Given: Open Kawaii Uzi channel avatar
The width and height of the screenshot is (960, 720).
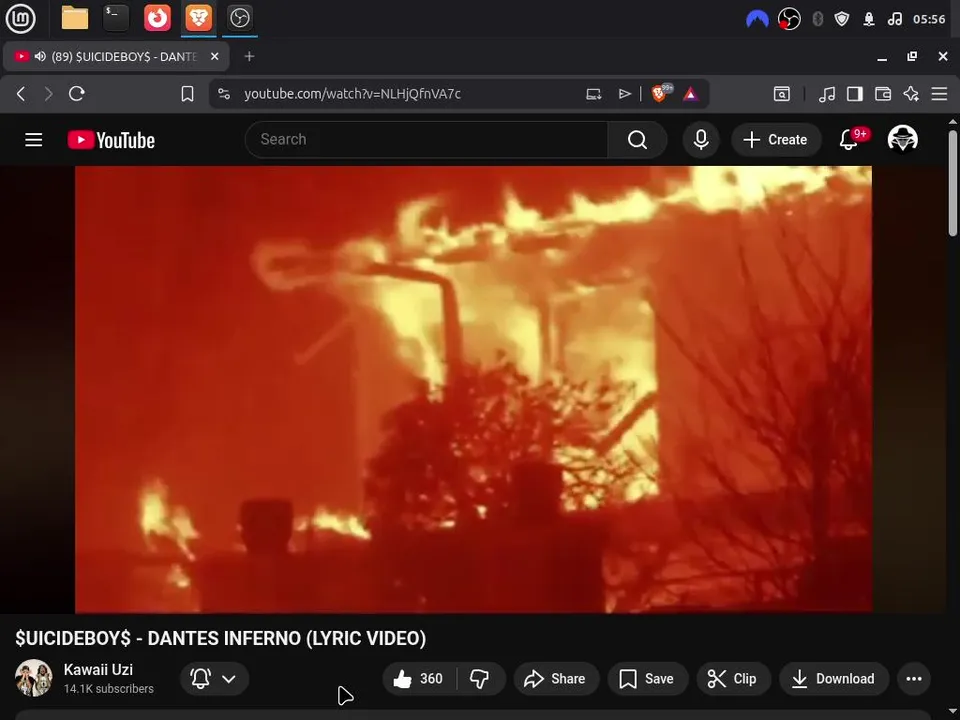Looking at the screenshot, I should [34, 678].
